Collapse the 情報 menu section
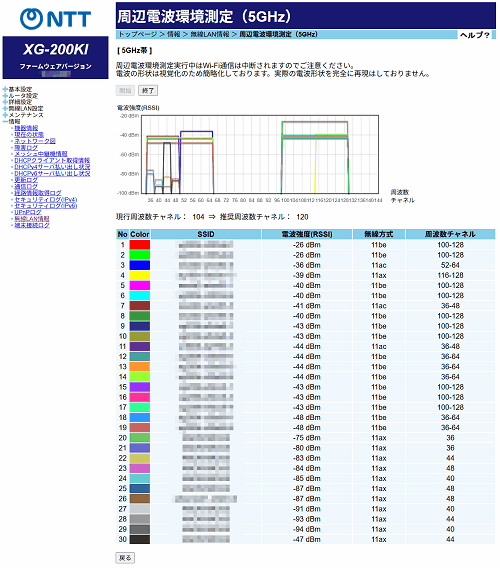 pyautogui.click(x=12, y=121)
